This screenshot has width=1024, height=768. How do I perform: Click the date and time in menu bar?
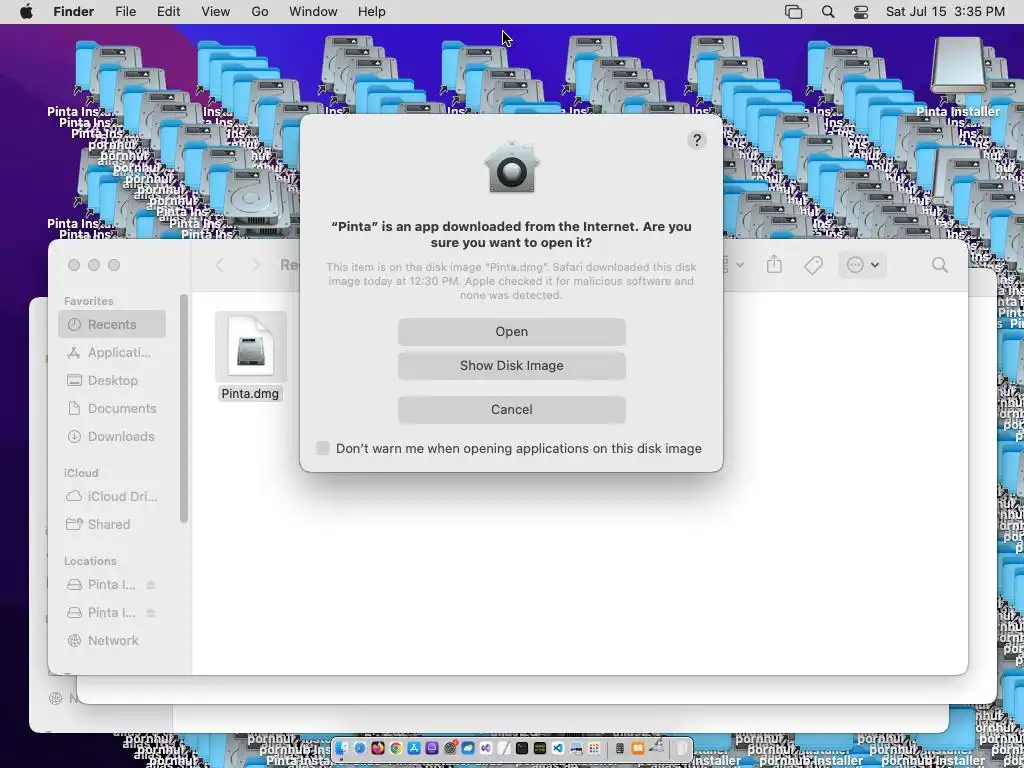tap(945, 12)
